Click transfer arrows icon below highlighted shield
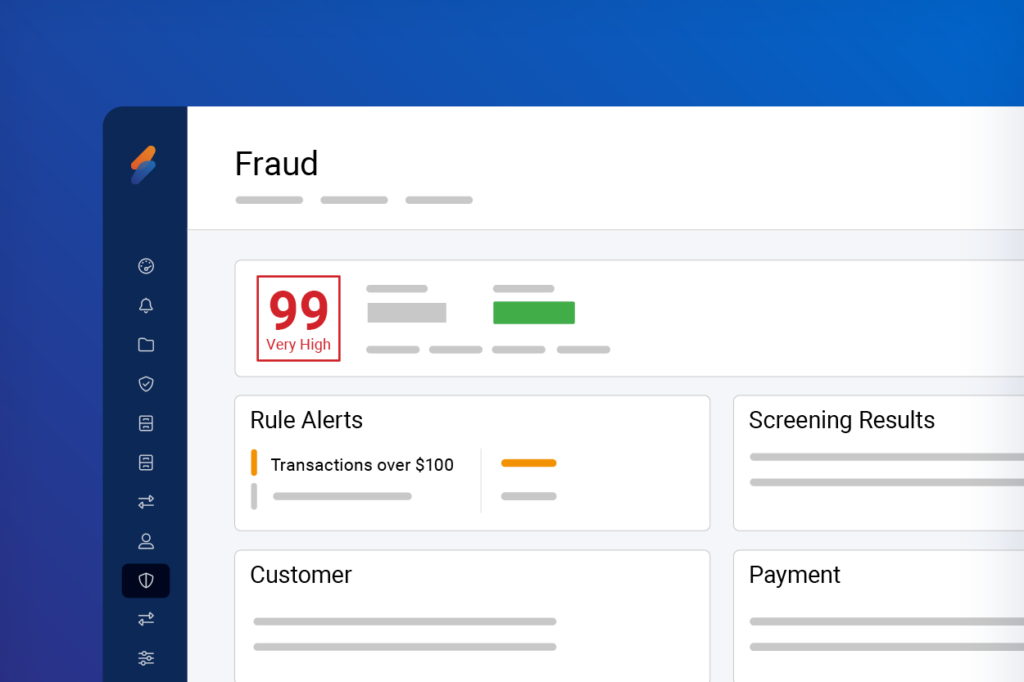 146,620
